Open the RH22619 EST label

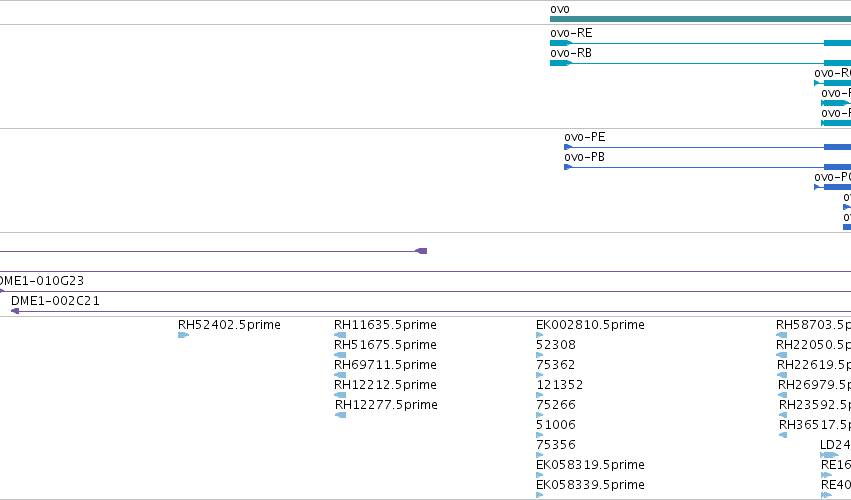(x=814, y=365)
